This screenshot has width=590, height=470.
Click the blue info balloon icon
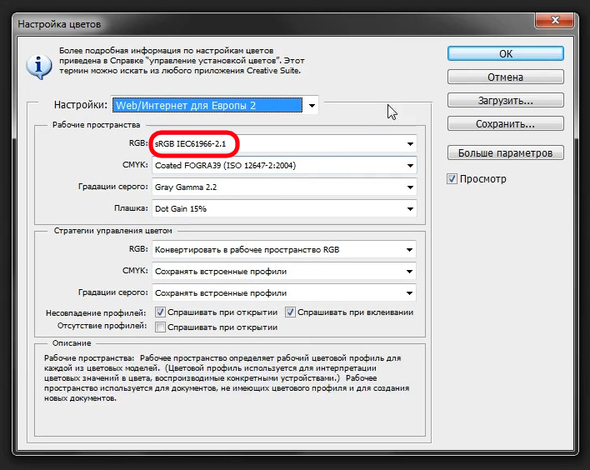click(x=39, y=67)
